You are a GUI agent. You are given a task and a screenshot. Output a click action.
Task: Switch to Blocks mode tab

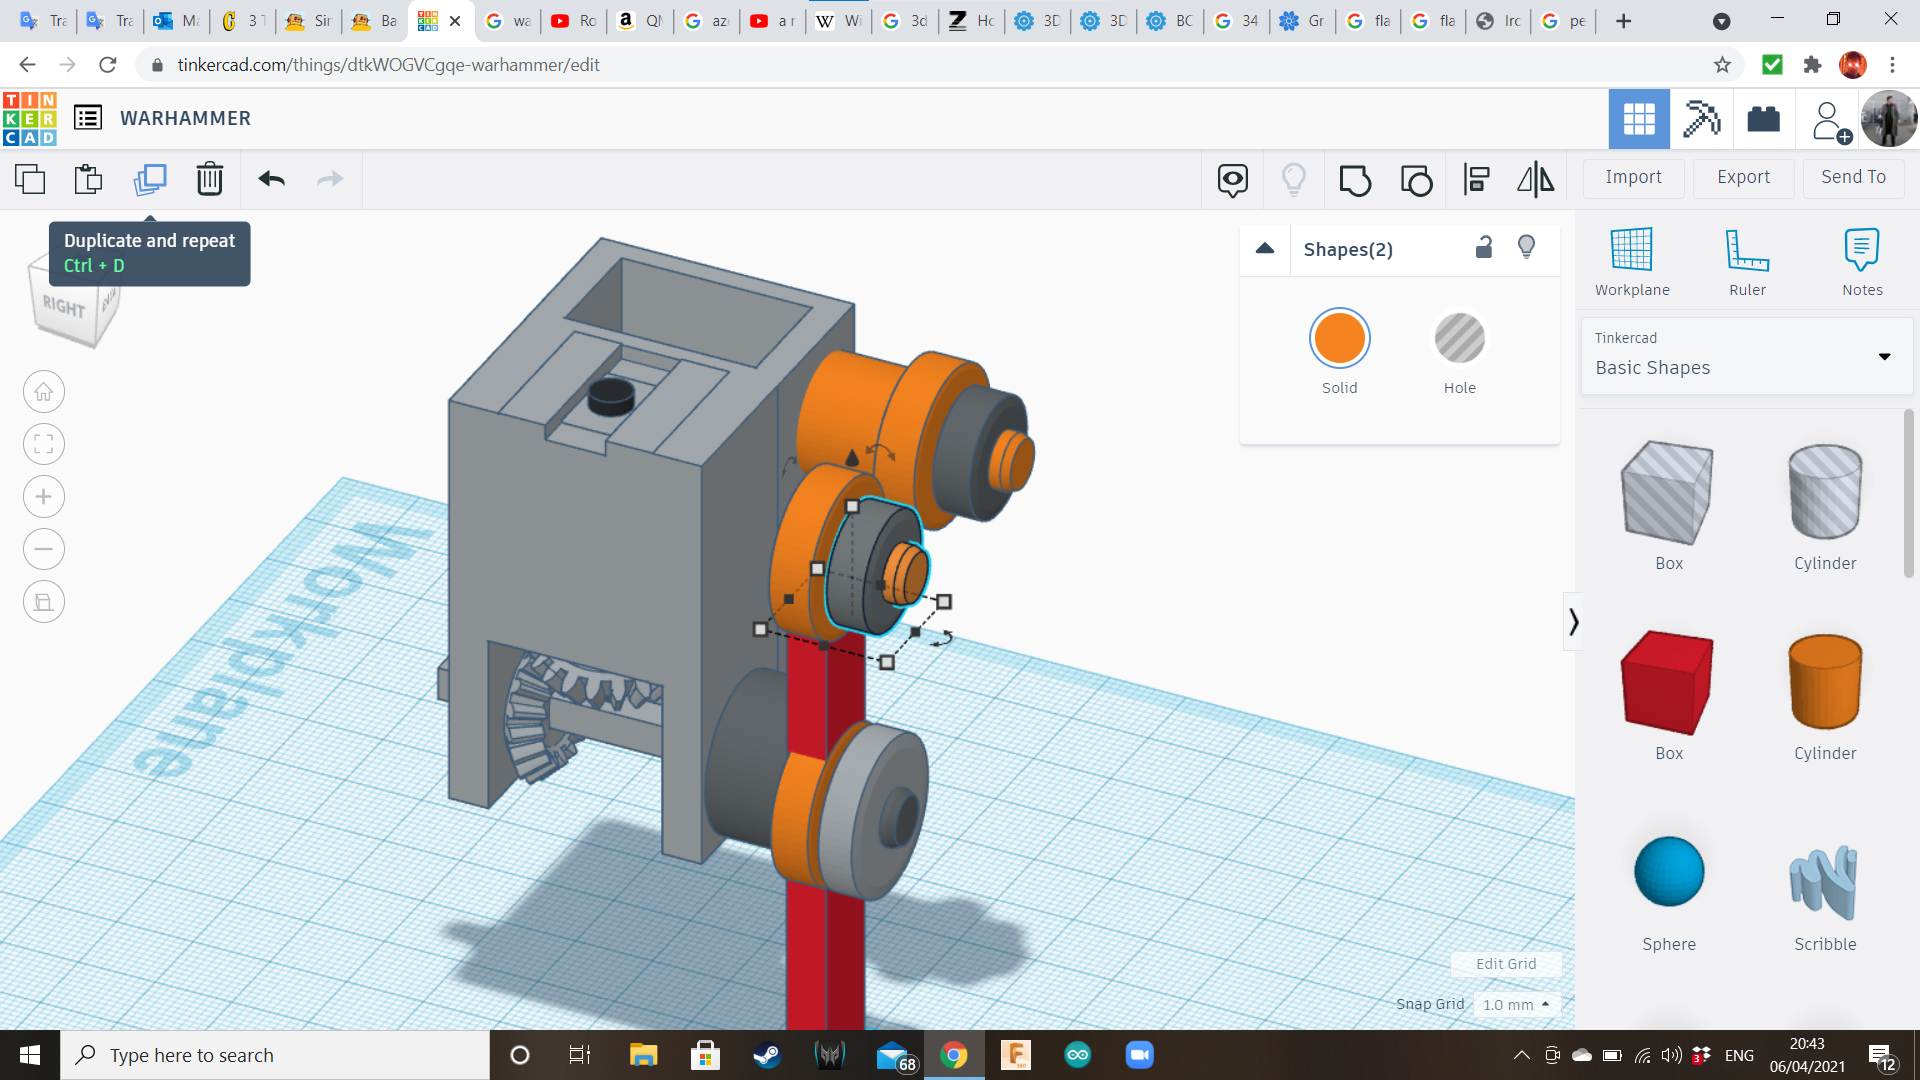tap(1701, 119)
